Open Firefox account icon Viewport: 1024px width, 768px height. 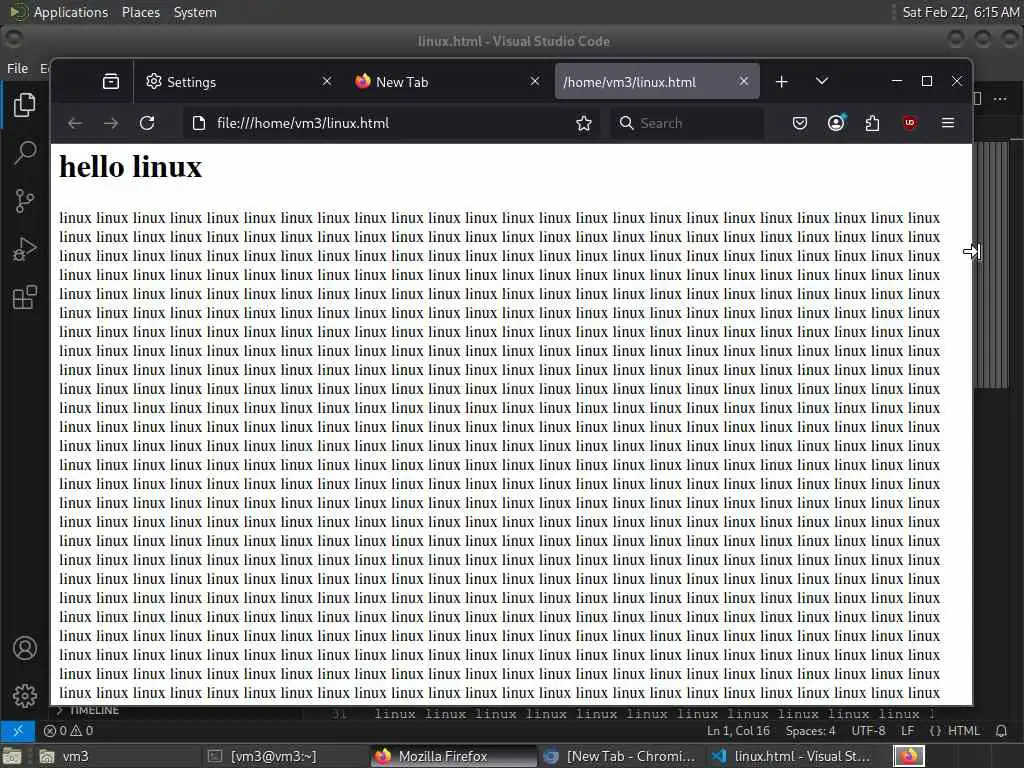pyautogui.click(x=836, y=123)
